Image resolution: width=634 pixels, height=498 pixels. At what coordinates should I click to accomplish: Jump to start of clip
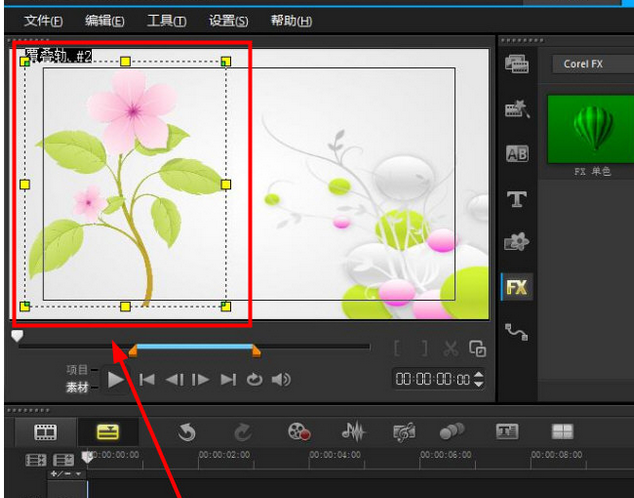tap(147, 380)
